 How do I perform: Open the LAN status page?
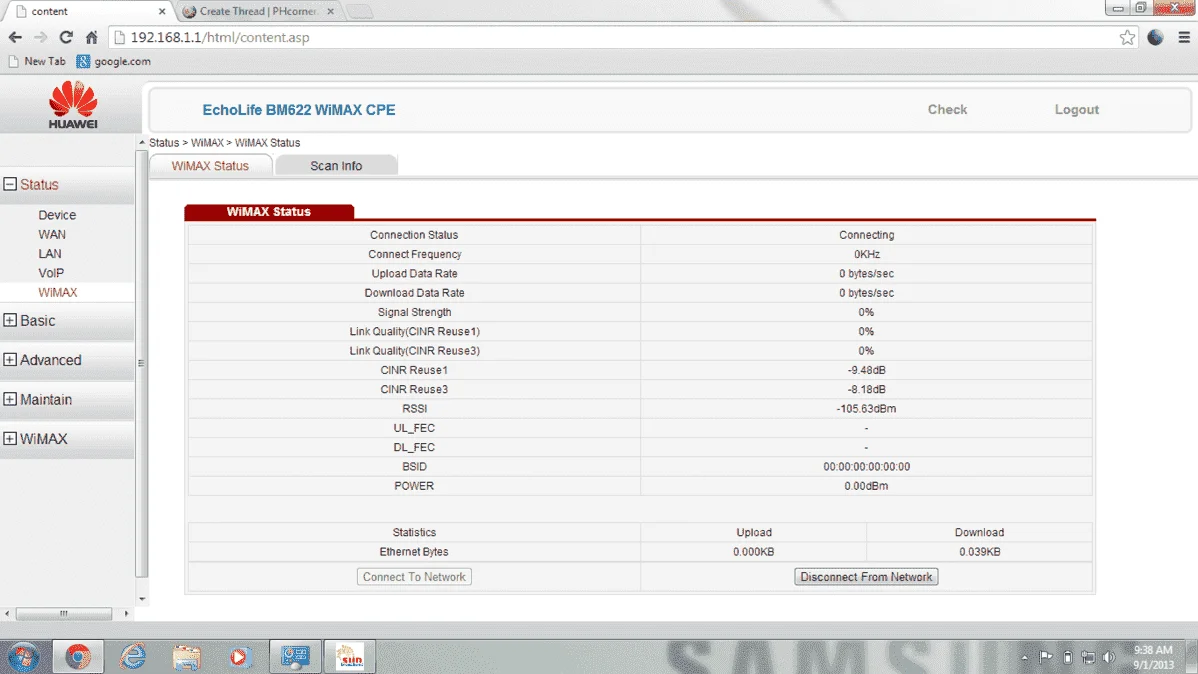(50, 253)
